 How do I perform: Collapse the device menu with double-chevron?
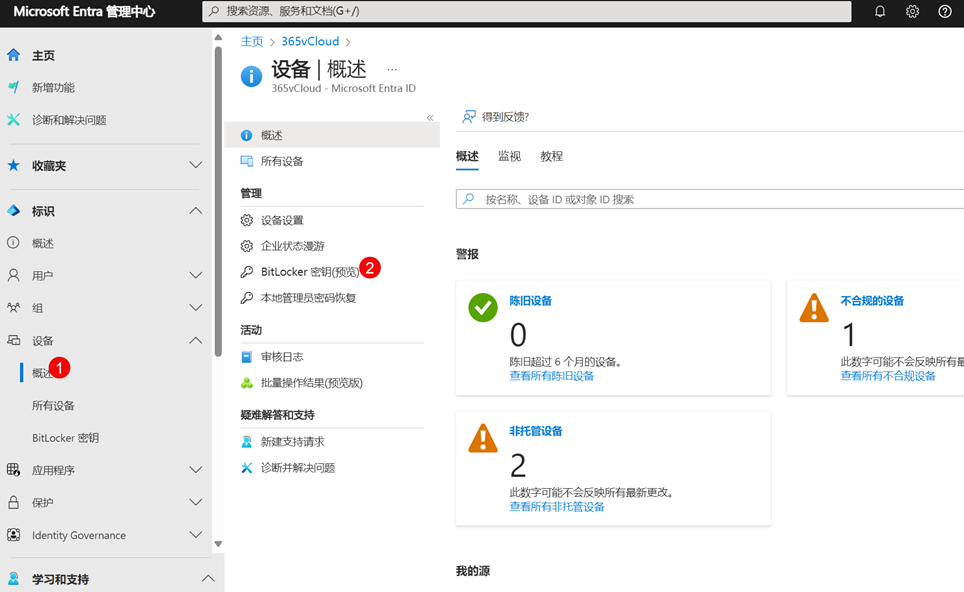pos(430,117)
